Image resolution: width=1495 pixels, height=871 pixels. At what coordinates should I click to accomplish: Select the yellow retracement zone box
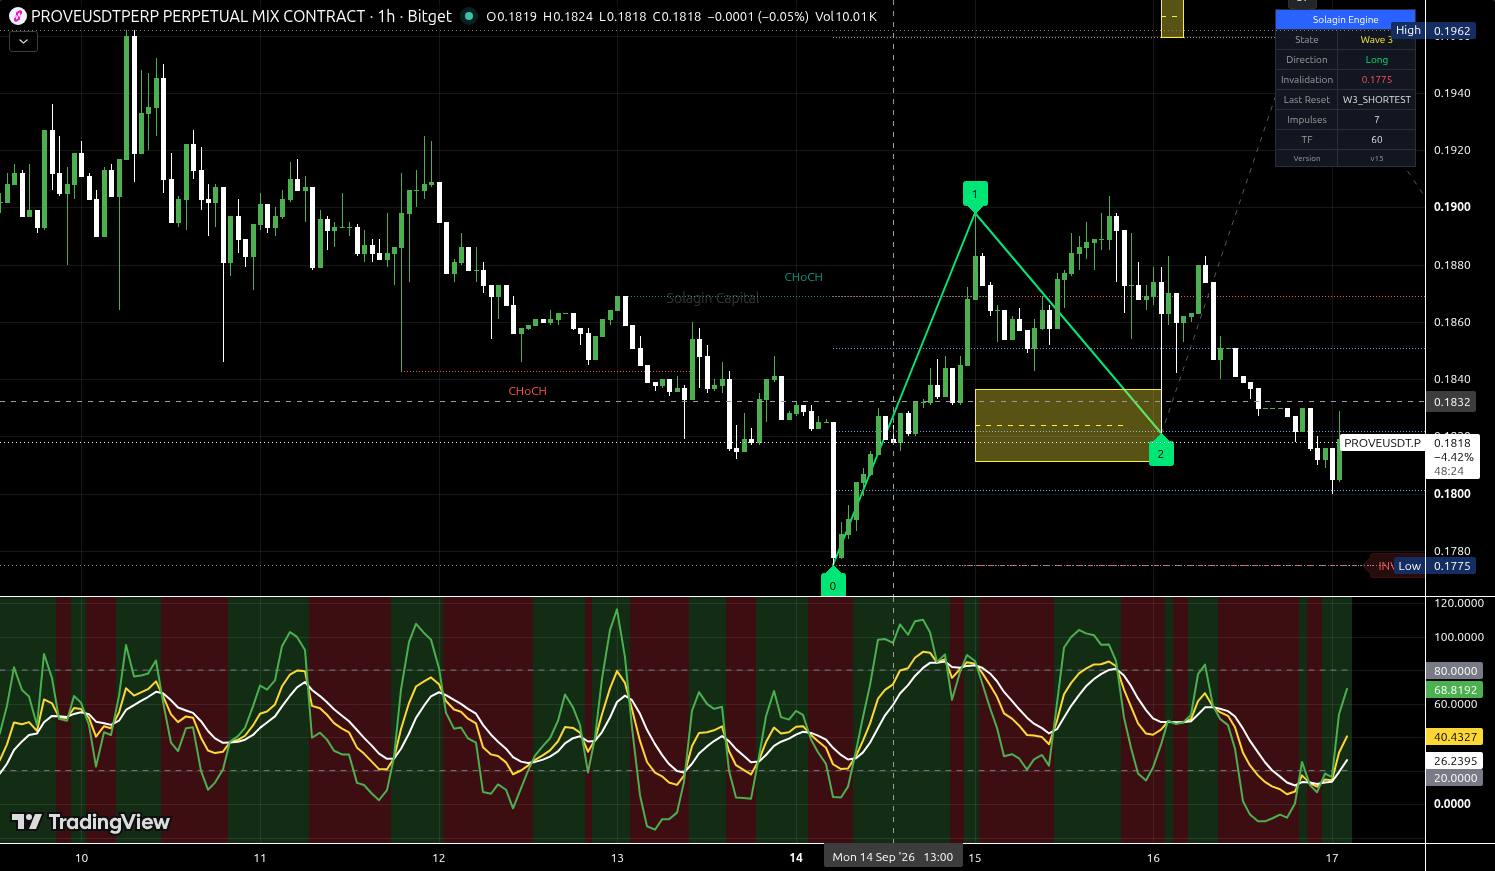(x=1068, y=425)
